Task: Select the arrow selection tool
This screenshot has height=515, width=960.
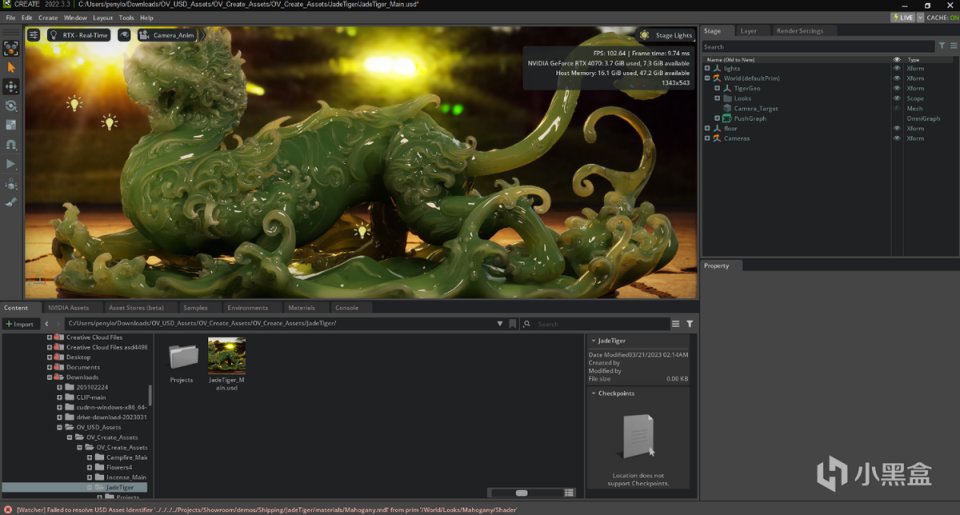Action: 11,67
